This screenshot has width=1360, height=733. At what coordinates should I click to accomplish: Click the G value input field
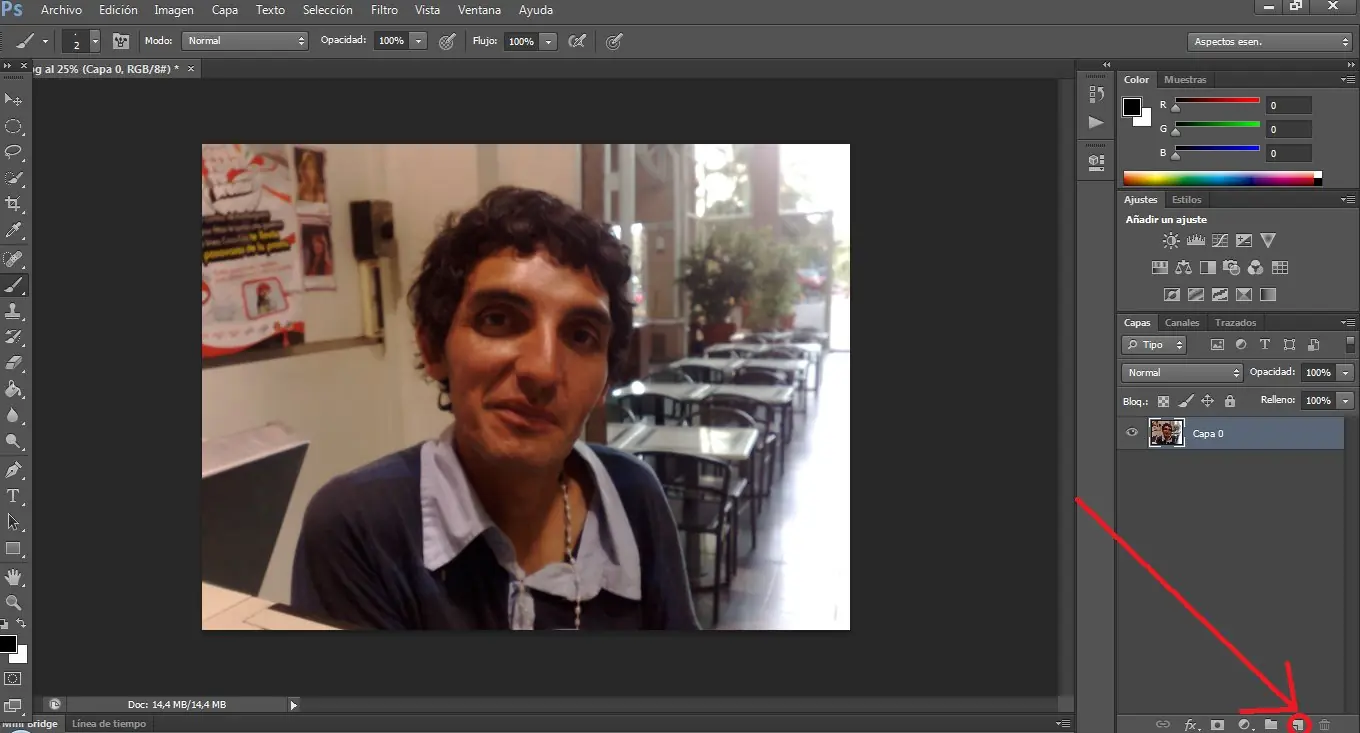click(1288, 129)
